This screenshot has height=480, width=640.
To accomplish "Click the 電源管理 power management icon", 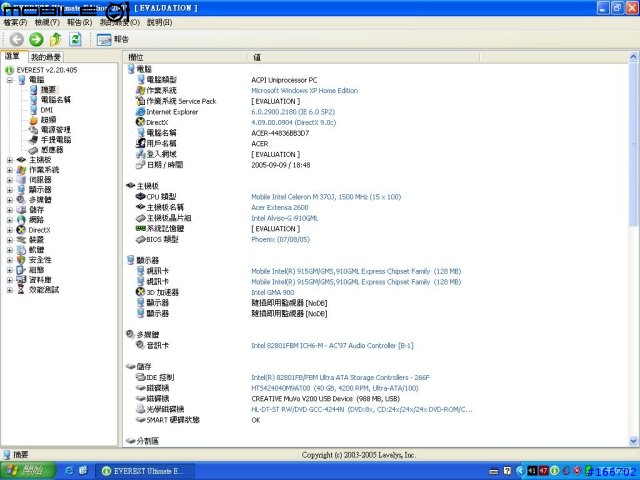I will (x=33, y=130).
